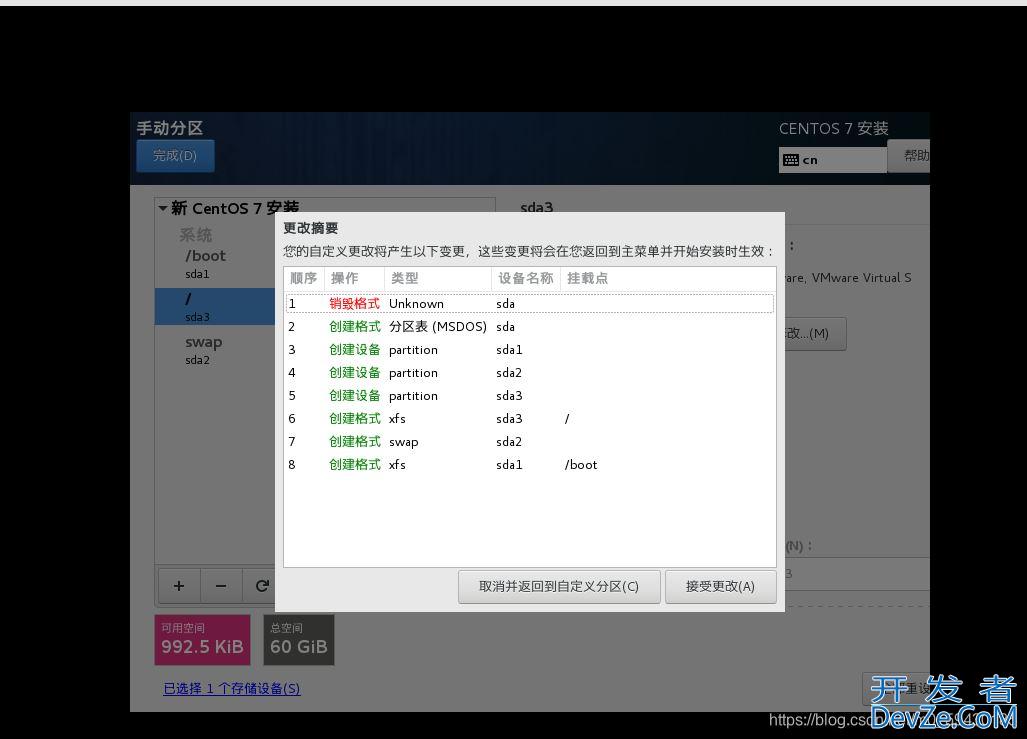Click the 挂载点 column header
1027x739 pixels.
pos(668,278)
